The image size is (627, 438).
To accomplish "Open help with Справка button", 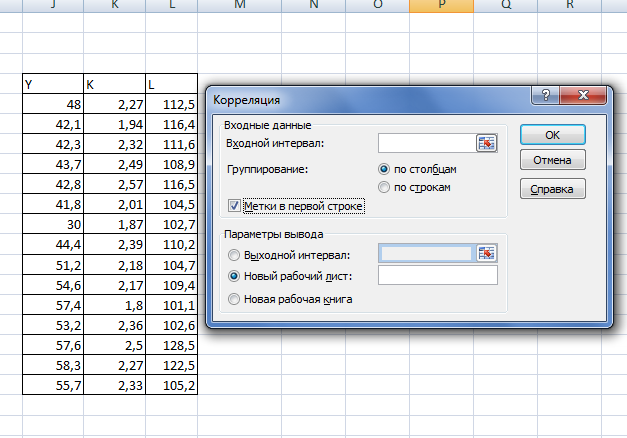I will click(552, 188).
